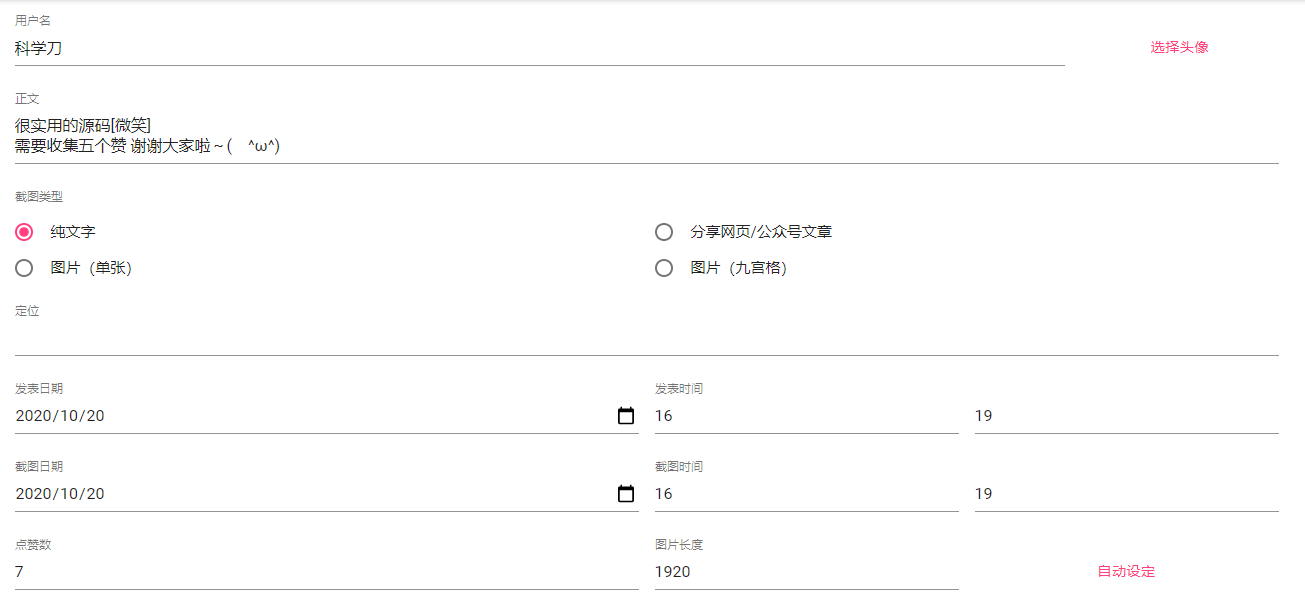Focus the 用户名 input field
Viewport: 1305px width, 610px height.
pyautogui.click(x=540, y=48)
